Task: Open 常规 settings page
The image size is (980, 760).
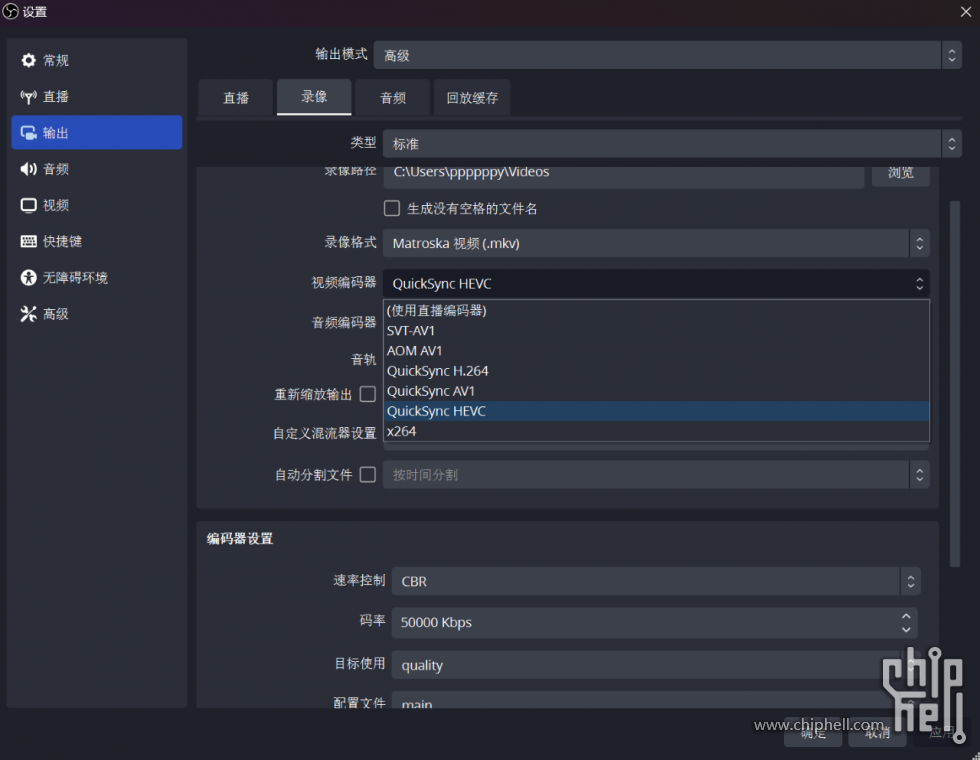Action: coord(97,60)
